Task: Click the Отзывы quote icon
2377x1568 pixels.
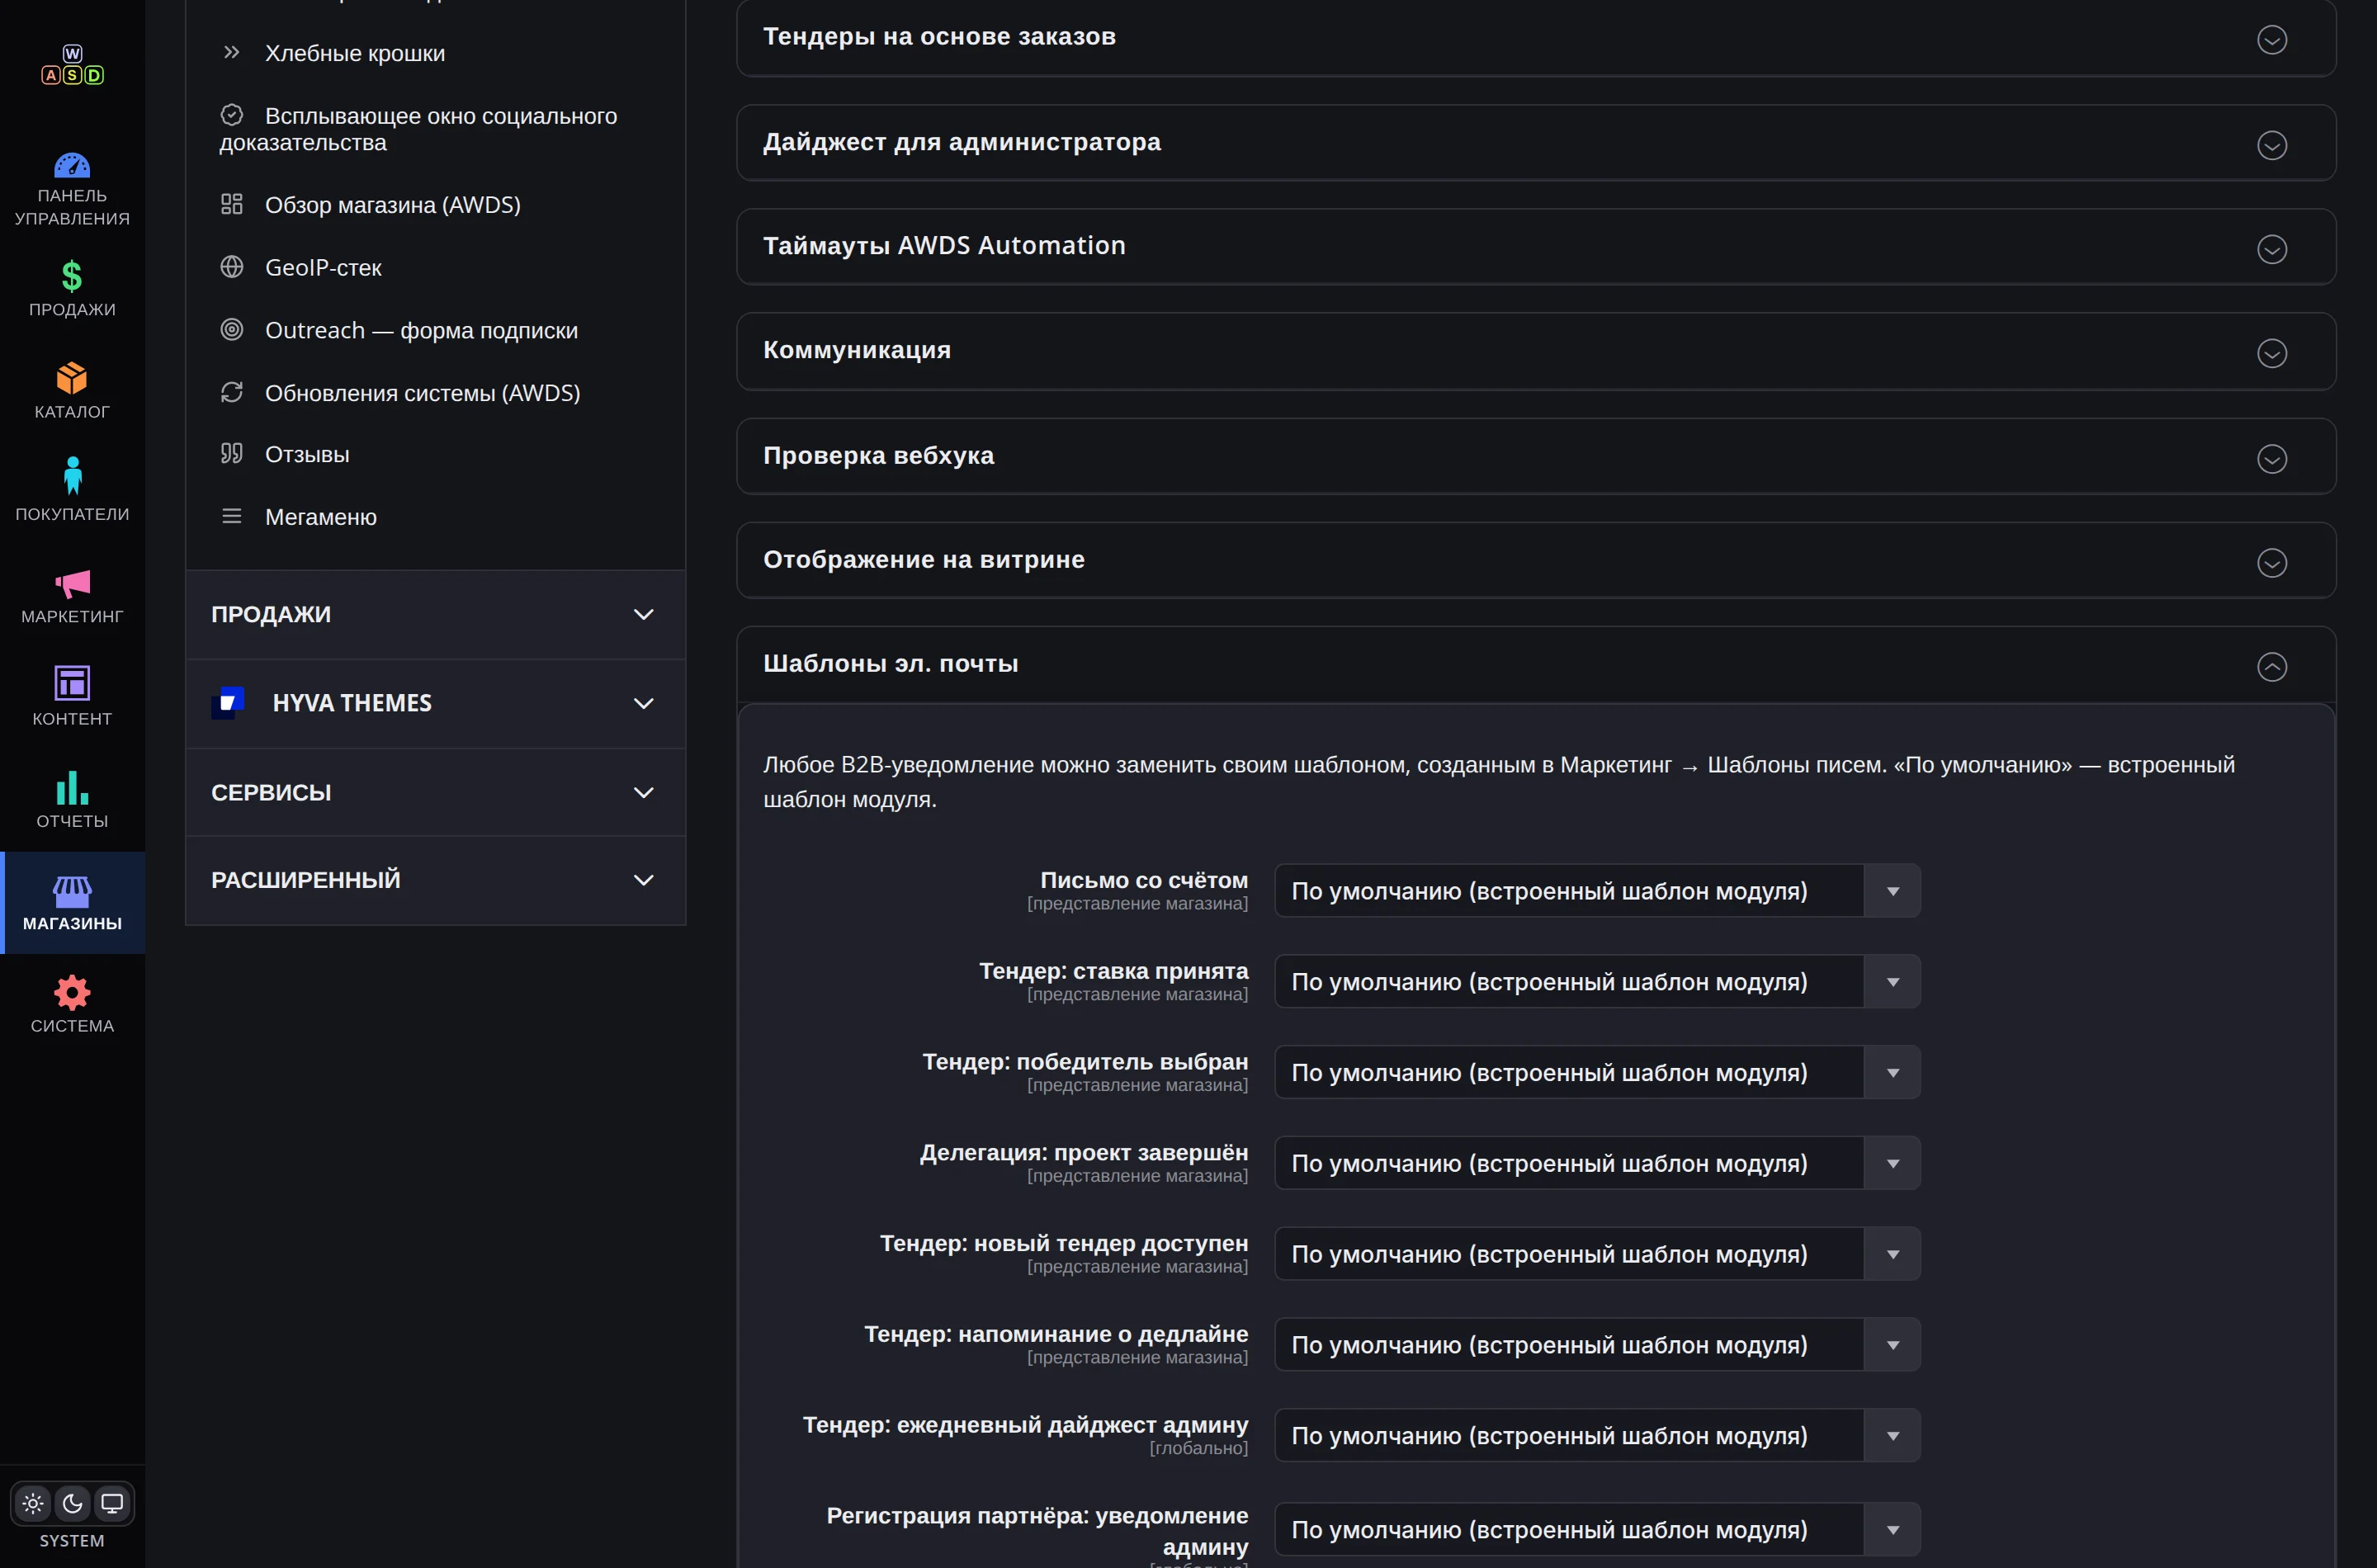Action: coord(232,453)
